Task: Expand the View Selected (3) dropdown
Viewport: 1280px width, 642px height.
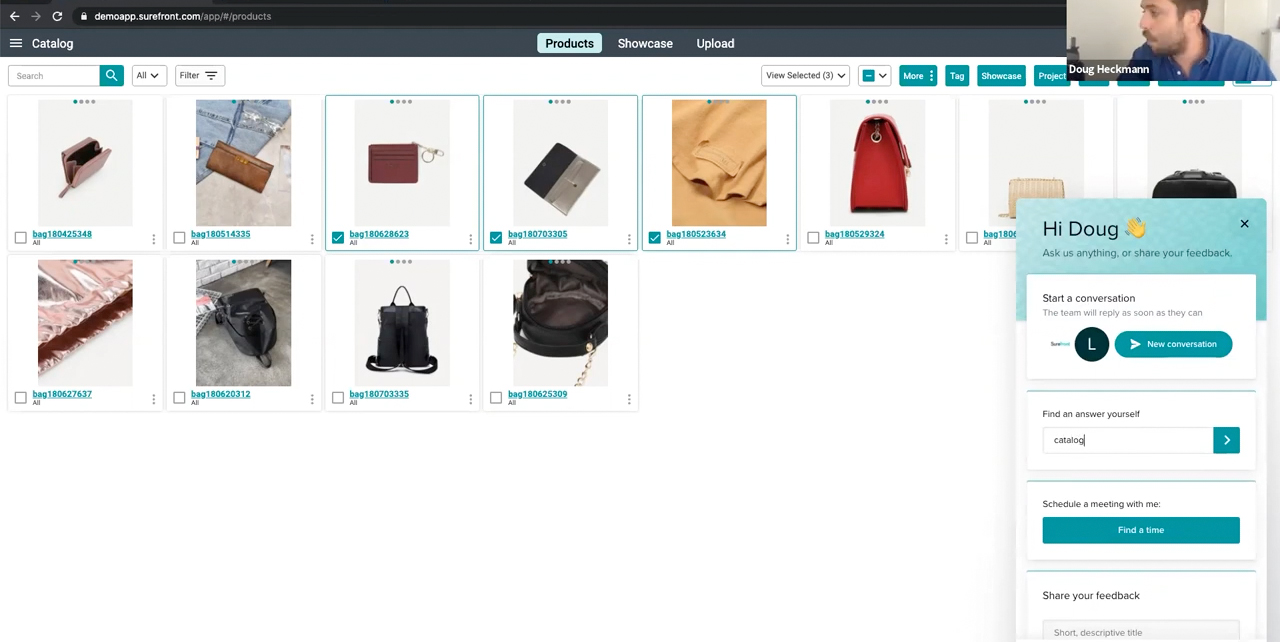Action: [805, 75]
